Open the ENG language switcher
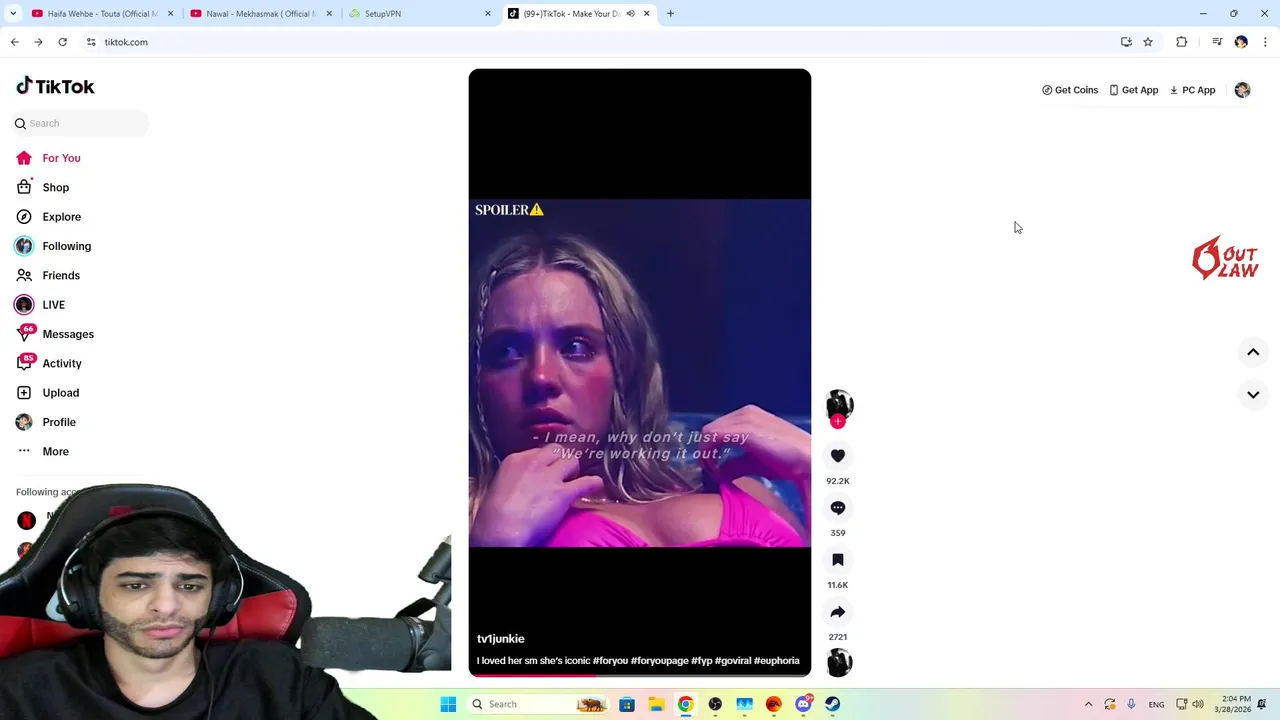This screenshot has height=720, width=1280. click(x=1156, y=705)
